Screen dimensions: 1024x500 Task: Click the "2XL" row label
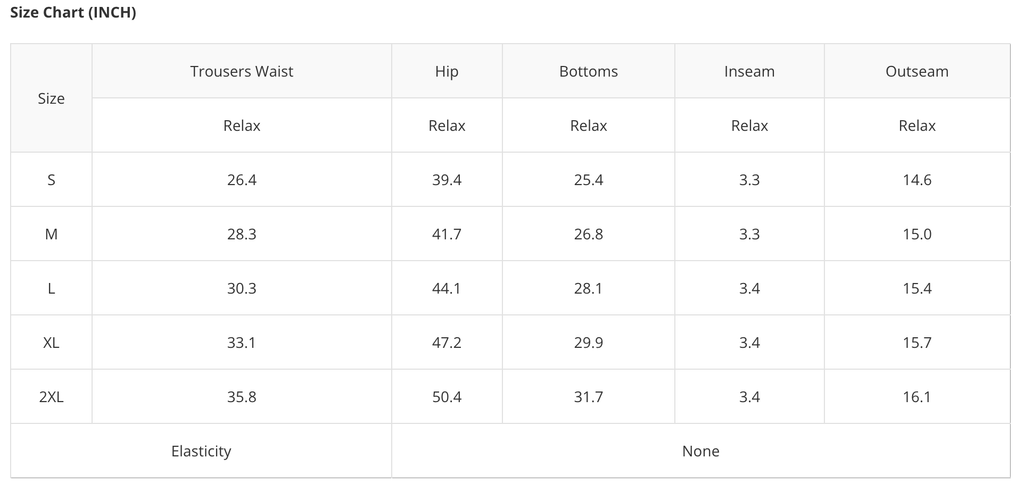tap(51, 396)
